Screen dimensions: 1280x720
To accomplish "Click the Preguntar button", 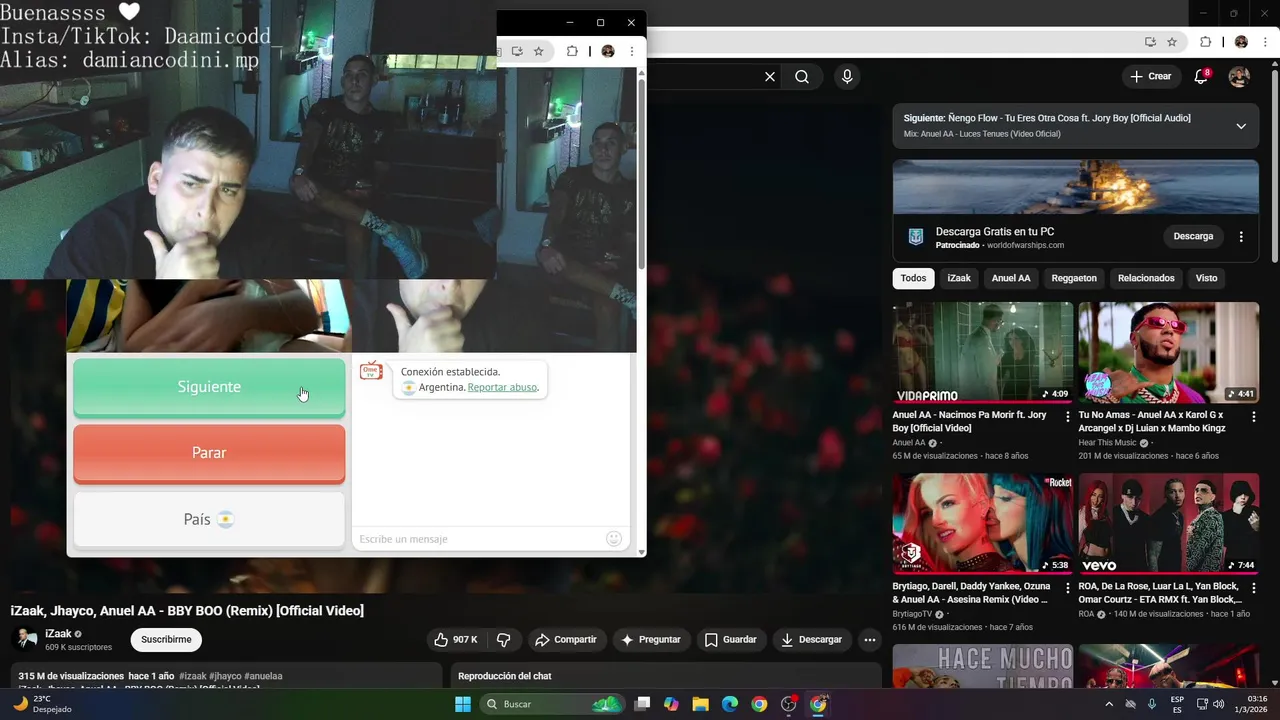I will 651,640.
